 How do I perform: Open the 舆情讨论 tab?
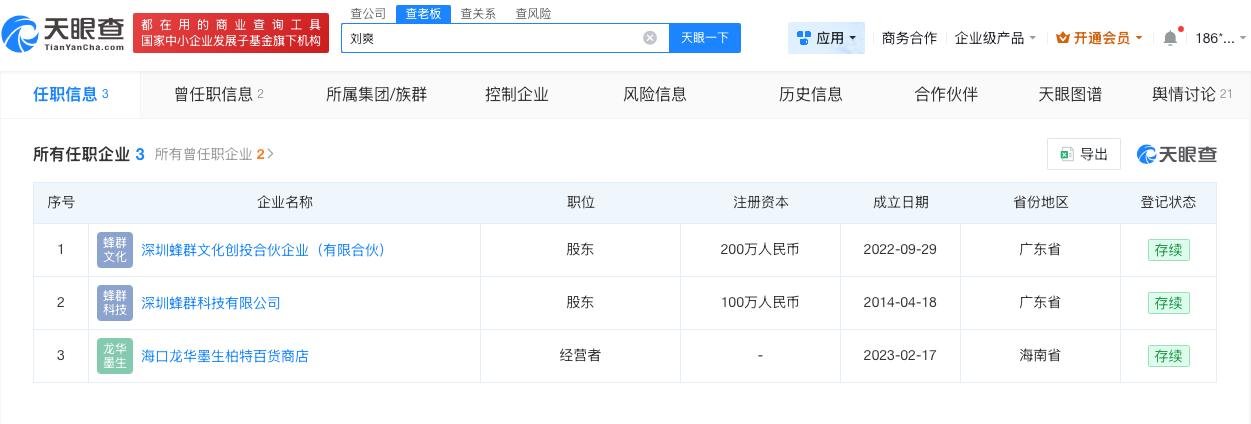point(1192,94)
